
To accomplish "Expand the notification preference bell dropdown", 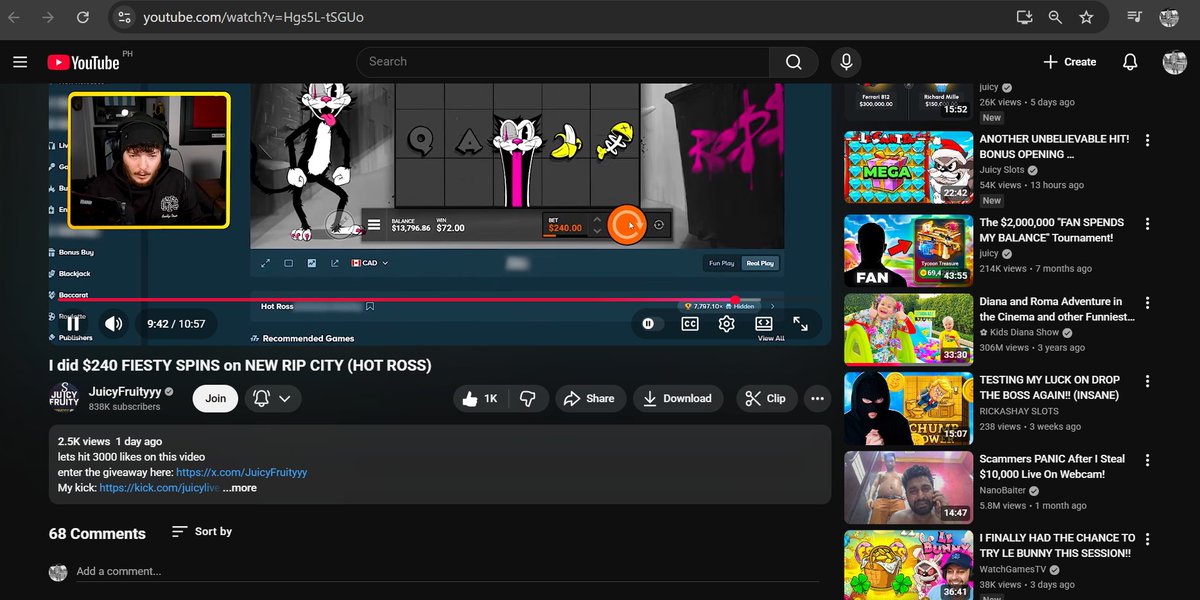I will click(273, 398).
